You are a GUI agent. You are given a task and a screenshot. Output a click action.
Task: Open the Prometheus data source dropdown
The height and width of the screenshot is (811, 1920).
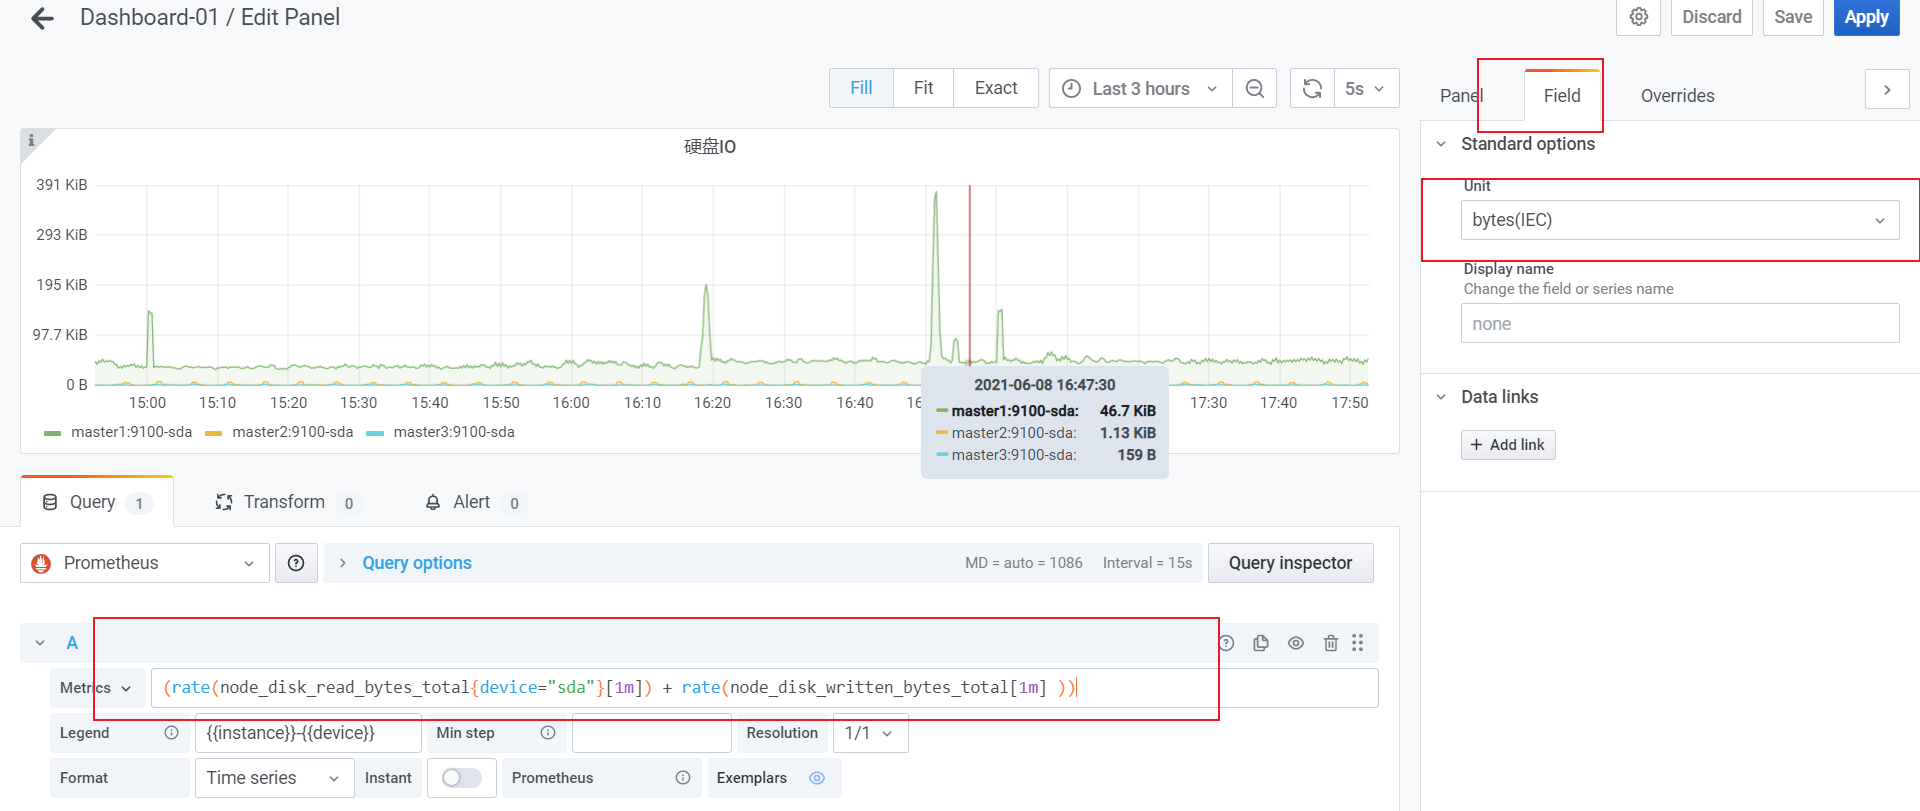tap(145, 563)
